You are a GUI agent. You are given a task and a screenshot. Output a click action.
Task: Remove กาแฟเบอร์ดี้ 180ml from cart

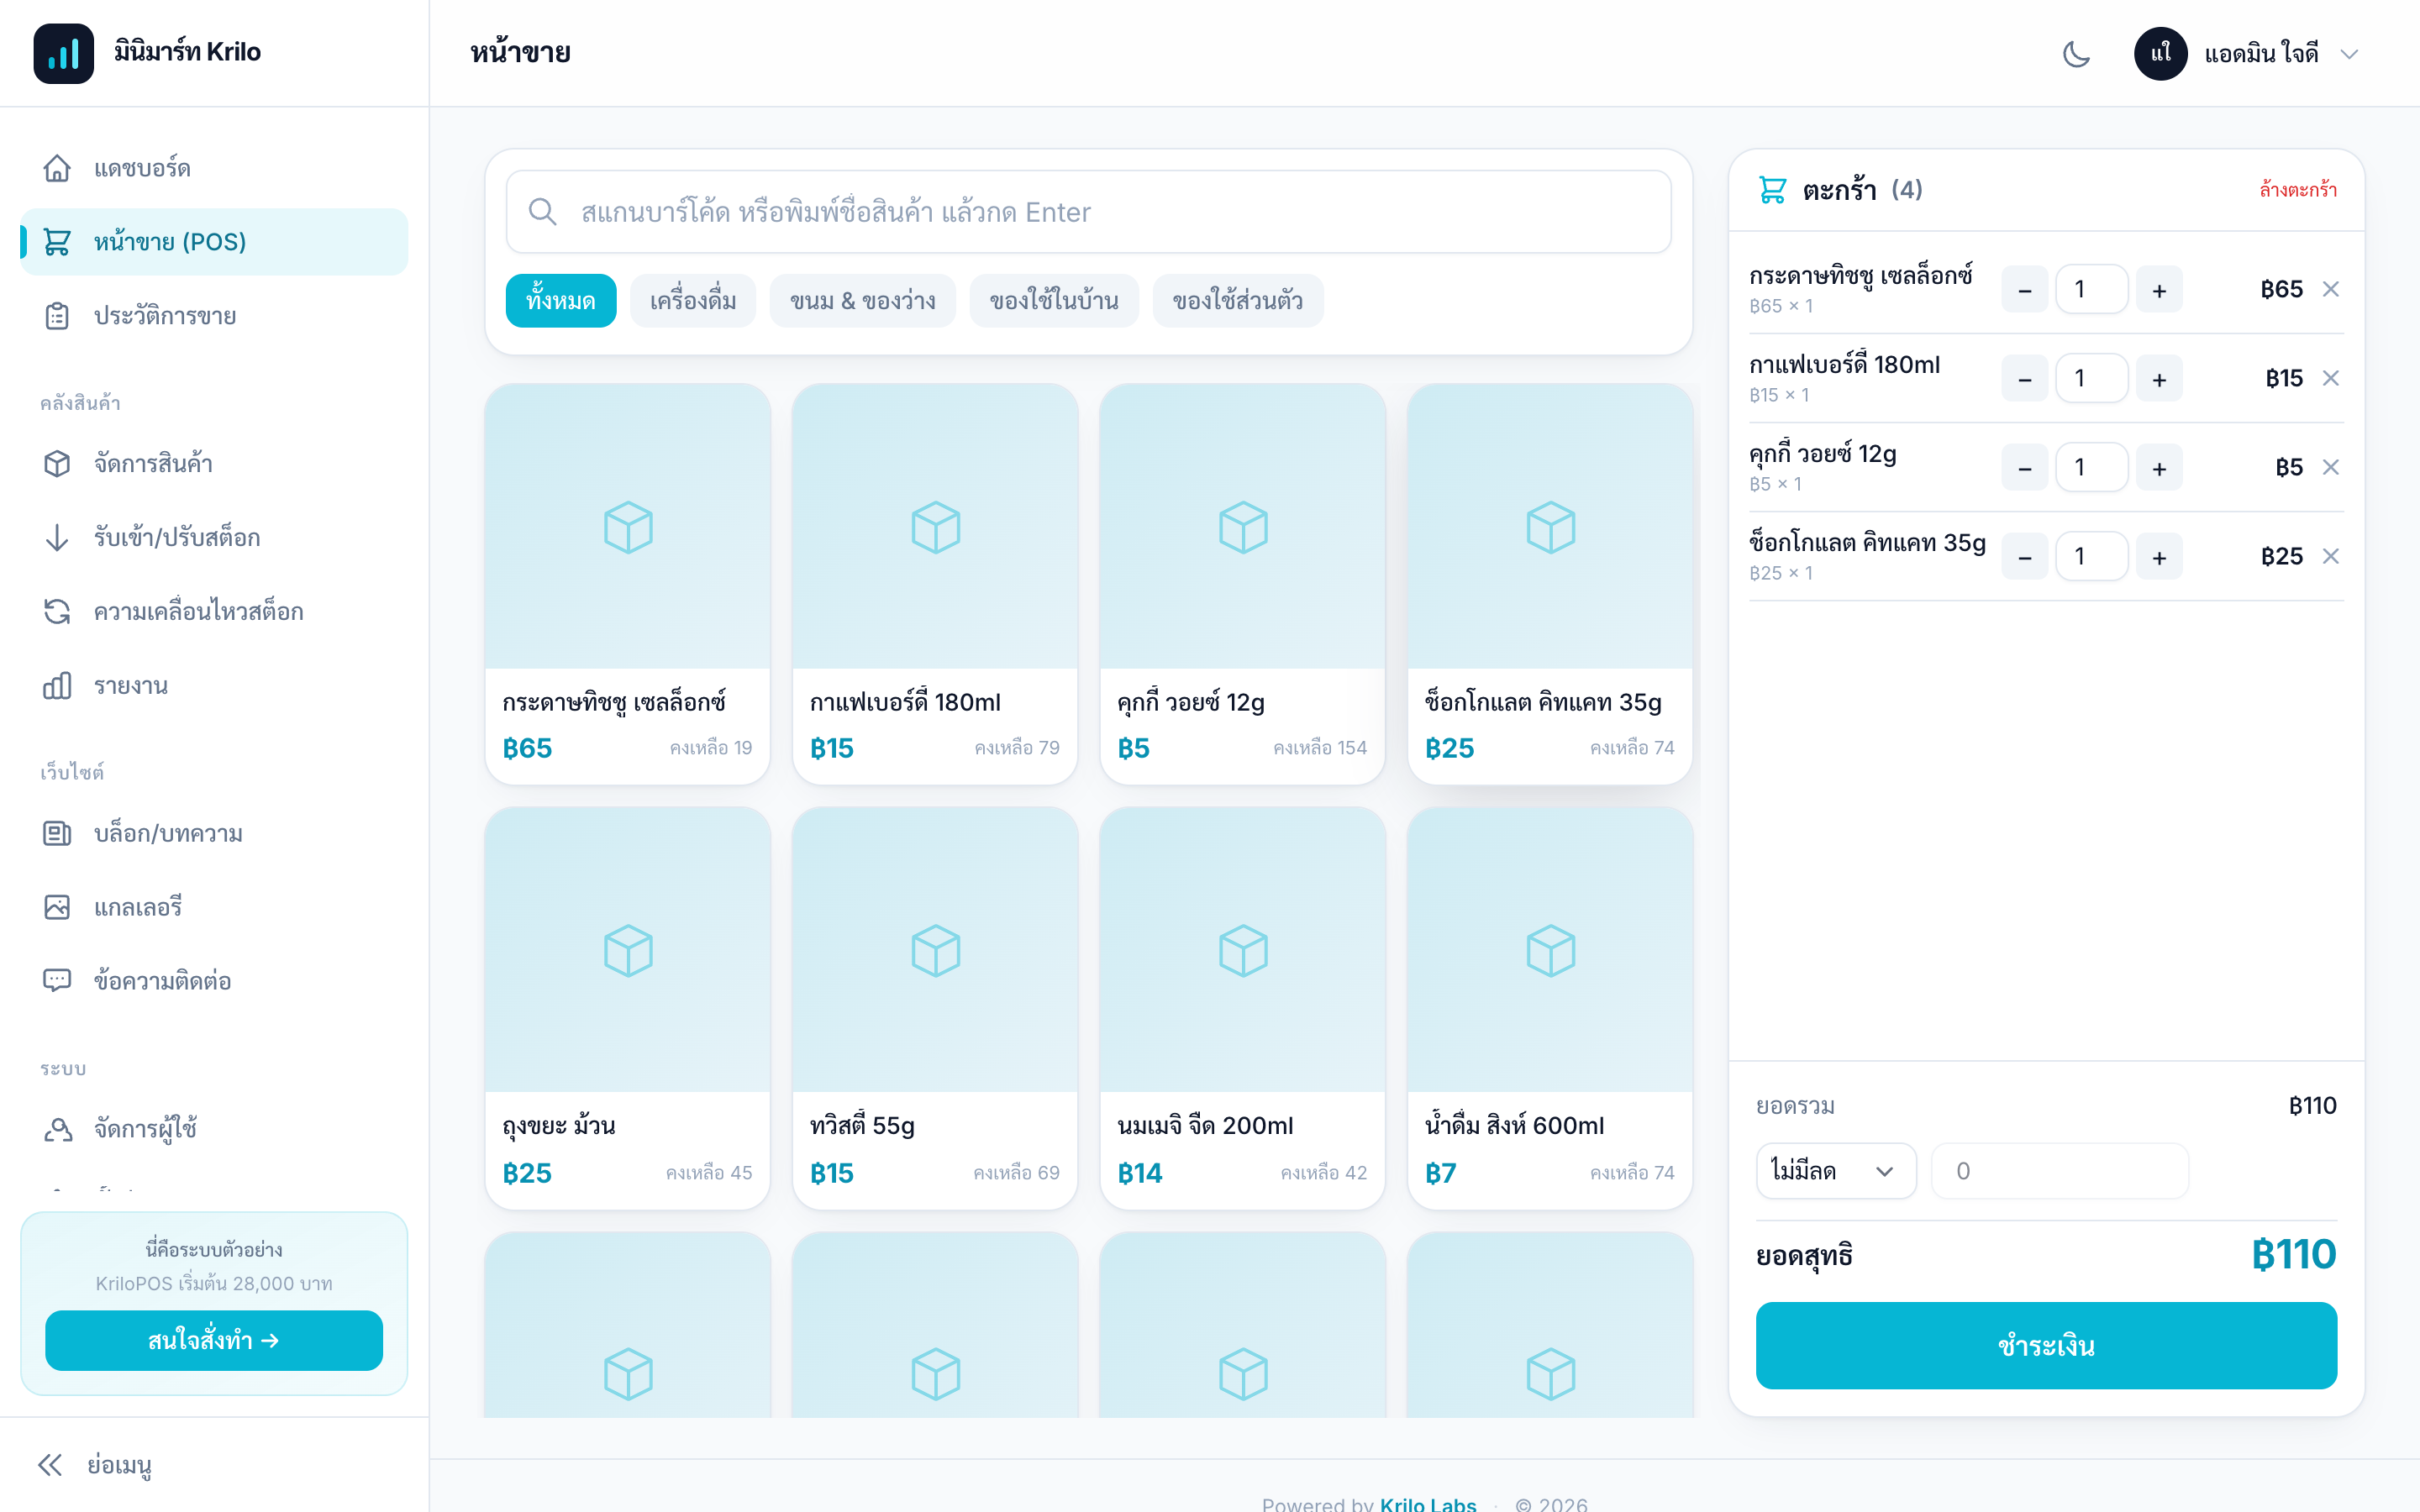(x=2331, y=378)
